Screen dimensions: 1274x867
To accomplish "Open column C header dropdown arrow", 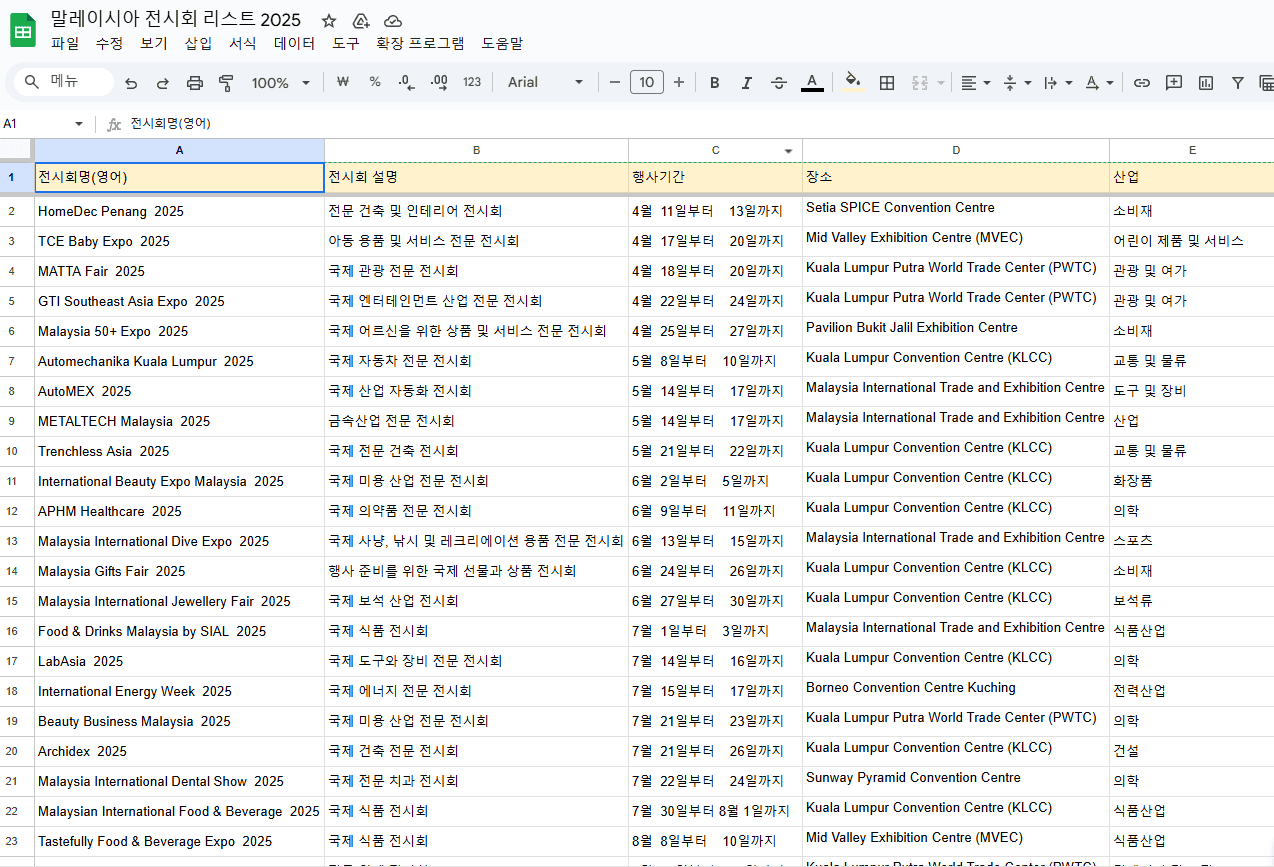I will pos(788,151).
